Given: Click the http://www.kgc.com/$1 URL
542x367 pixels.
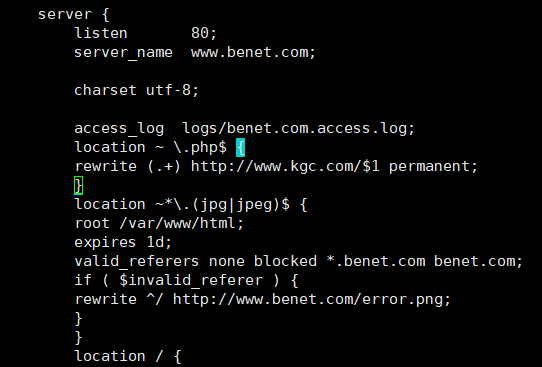Looking at the screenshot, I should (x=285, y=167).
